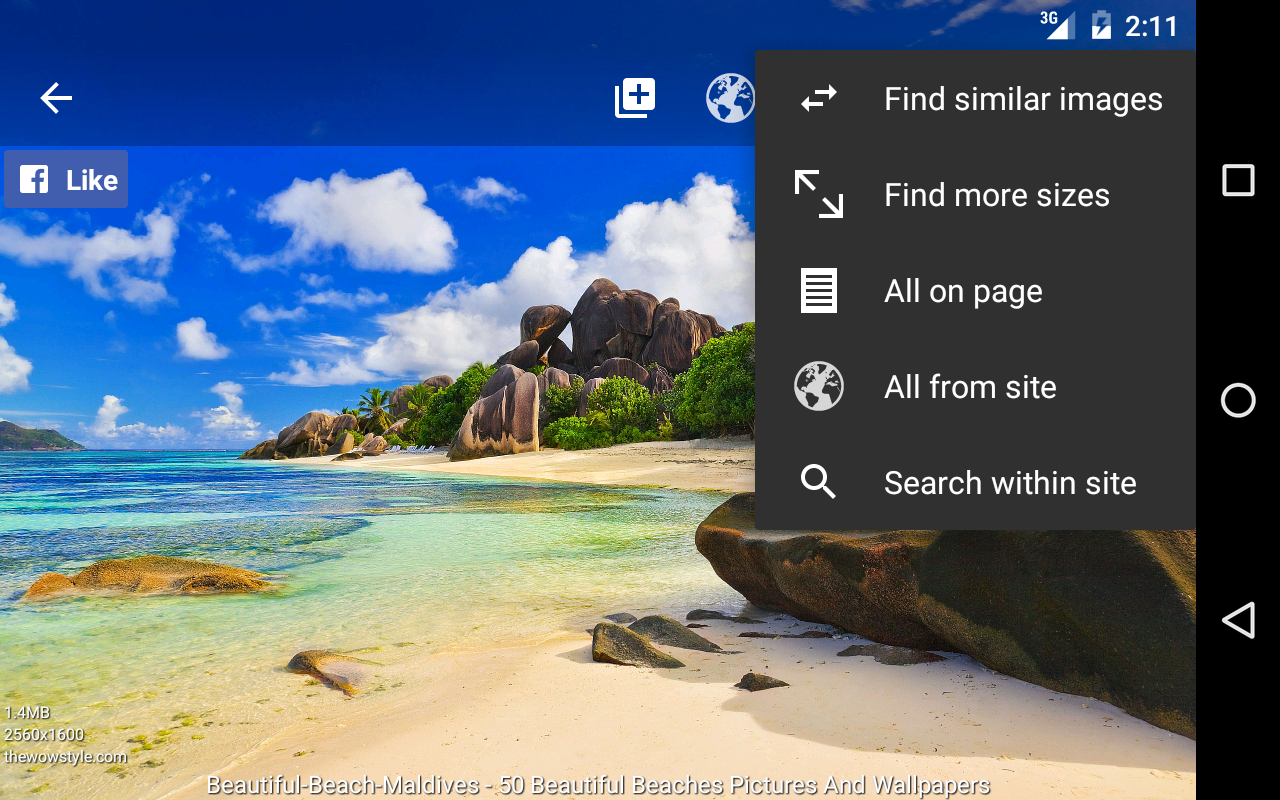Tap the expand arrows icon beside Find more sizes
This screenshot has height=800, width=1280.
pos(819,194)
